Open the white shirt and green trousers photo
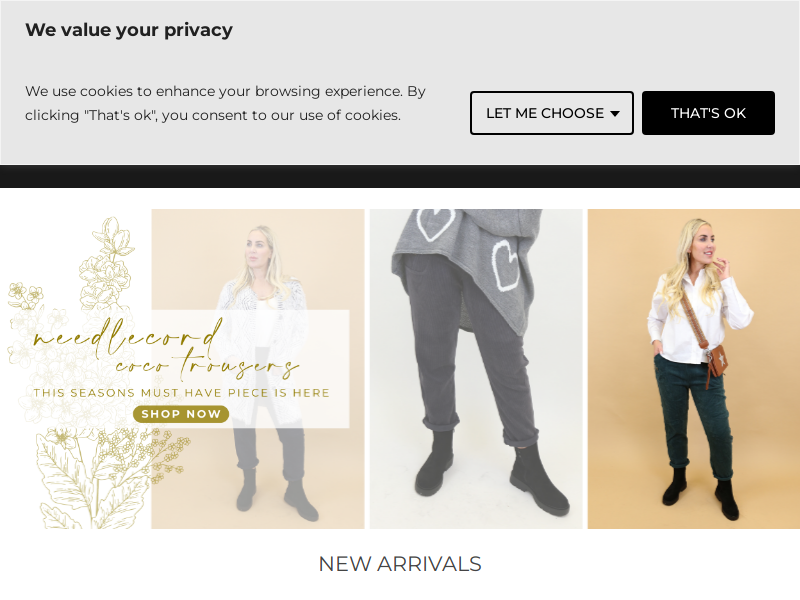The height and width of the screenshot is (600, 800). tap(694, 369)
